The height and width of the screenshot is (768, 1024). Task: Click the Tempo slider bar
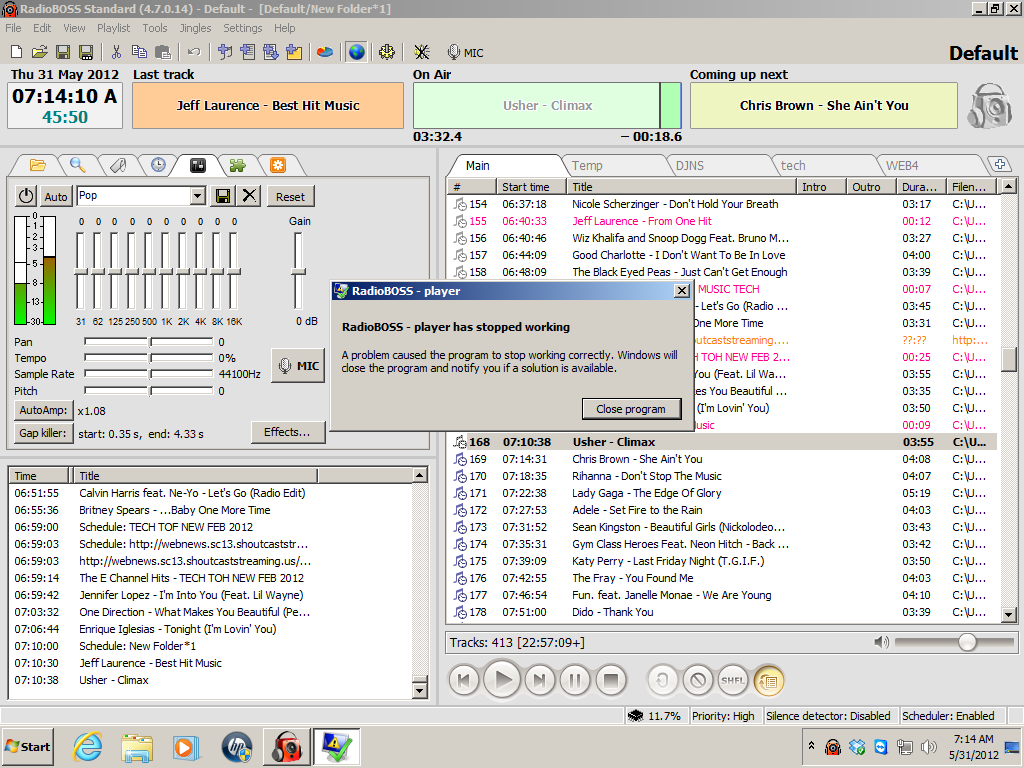tap(149, 358)
